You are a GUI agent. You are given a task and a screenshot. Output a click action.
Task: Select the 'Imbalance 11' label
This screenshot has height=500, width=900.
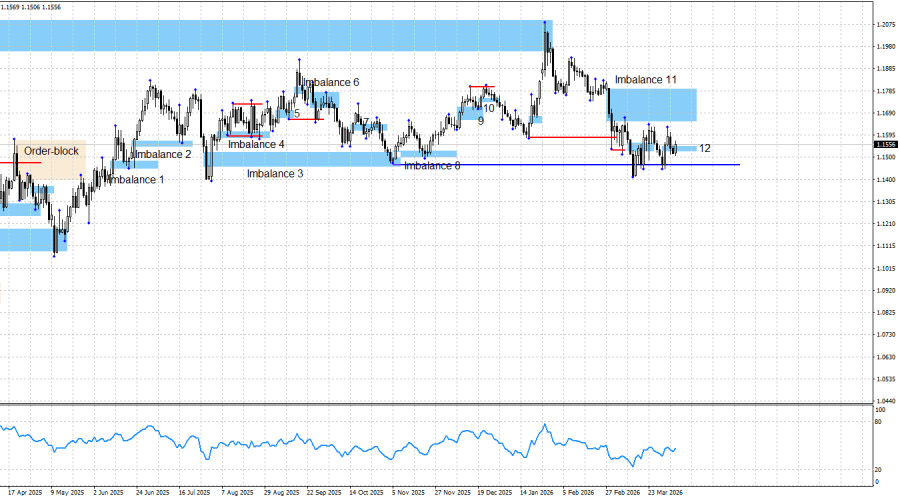click(646, 79)
